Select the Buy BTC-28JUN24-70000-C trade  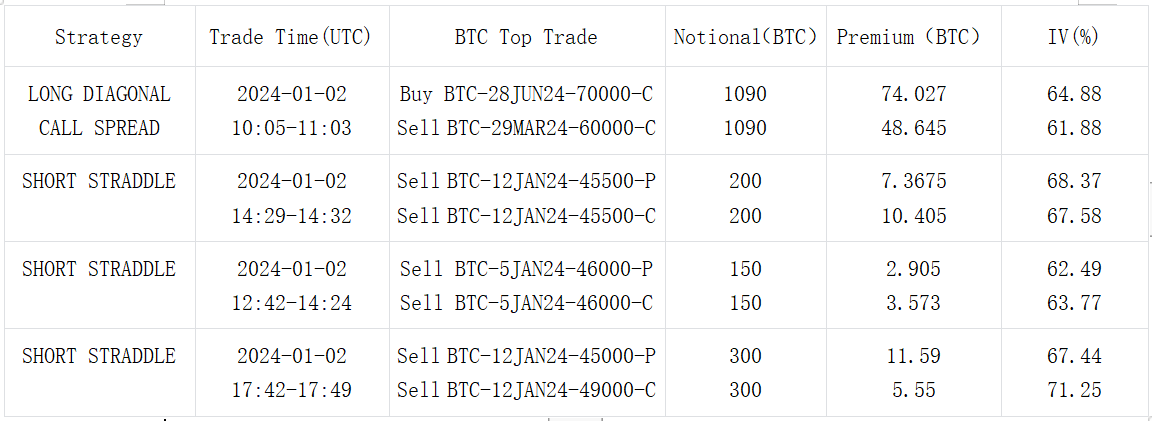coord(525,95)
